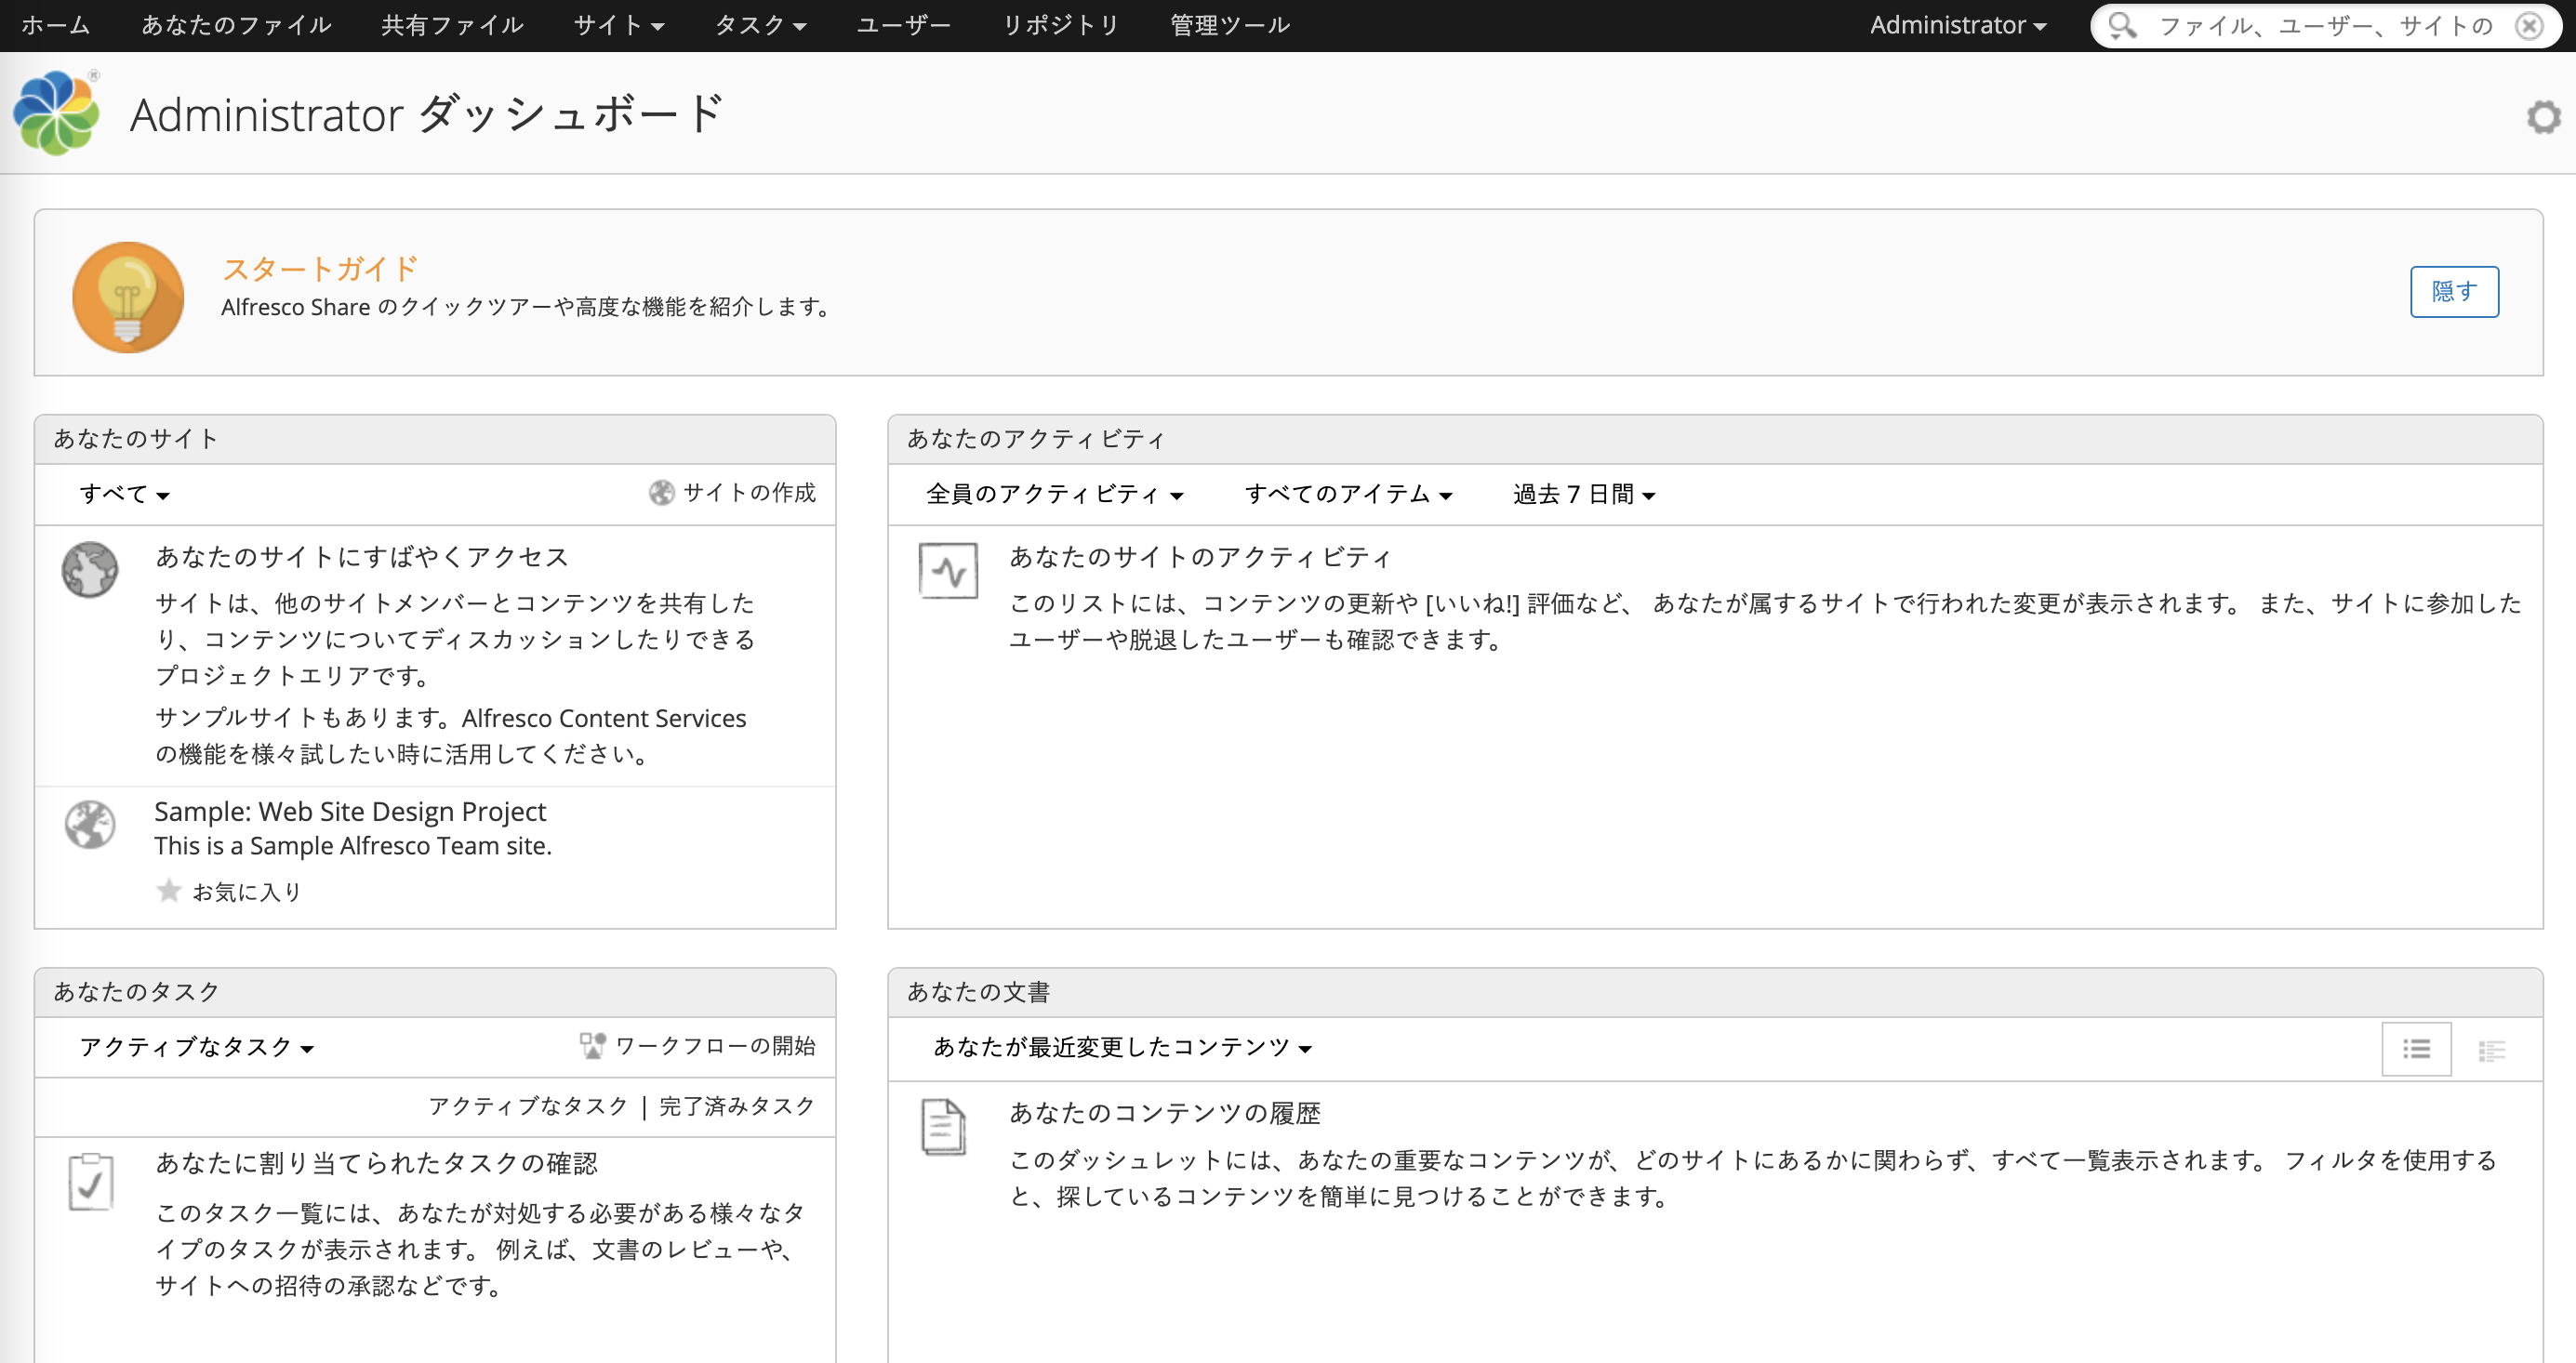Image resolution: width=2576 pixels, height=1363 pixels.
Task: Clear the search box with X icon
Action: 2530,25
